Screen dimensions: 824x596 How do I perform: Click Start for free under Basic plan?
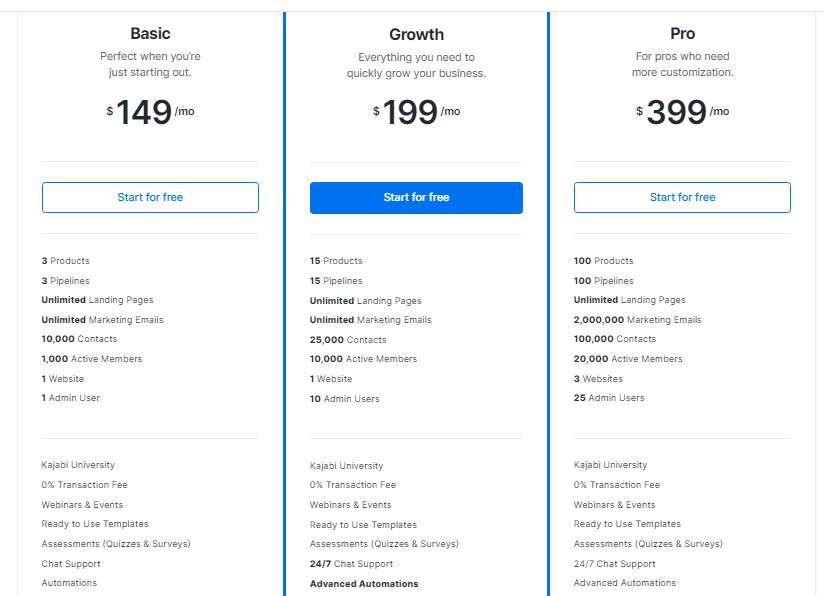click(150, 198)
